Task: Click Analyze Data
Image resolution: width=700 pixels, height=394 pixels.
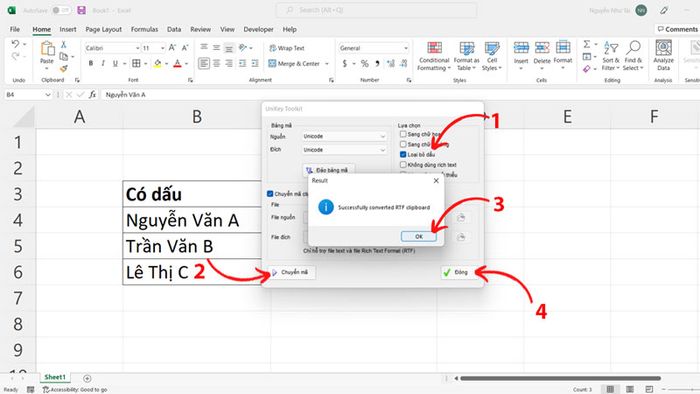Action: click(663, 56)
